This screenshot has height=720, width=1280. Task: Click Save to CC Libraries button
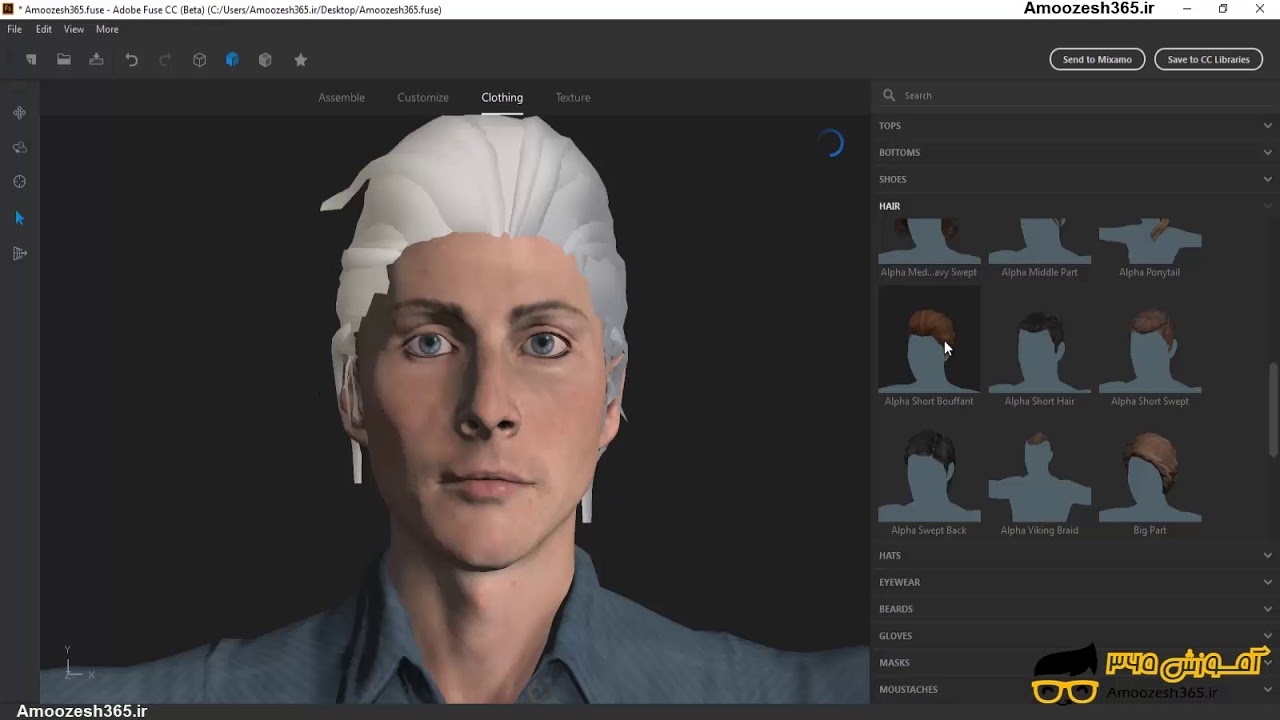click(1208, 59)
